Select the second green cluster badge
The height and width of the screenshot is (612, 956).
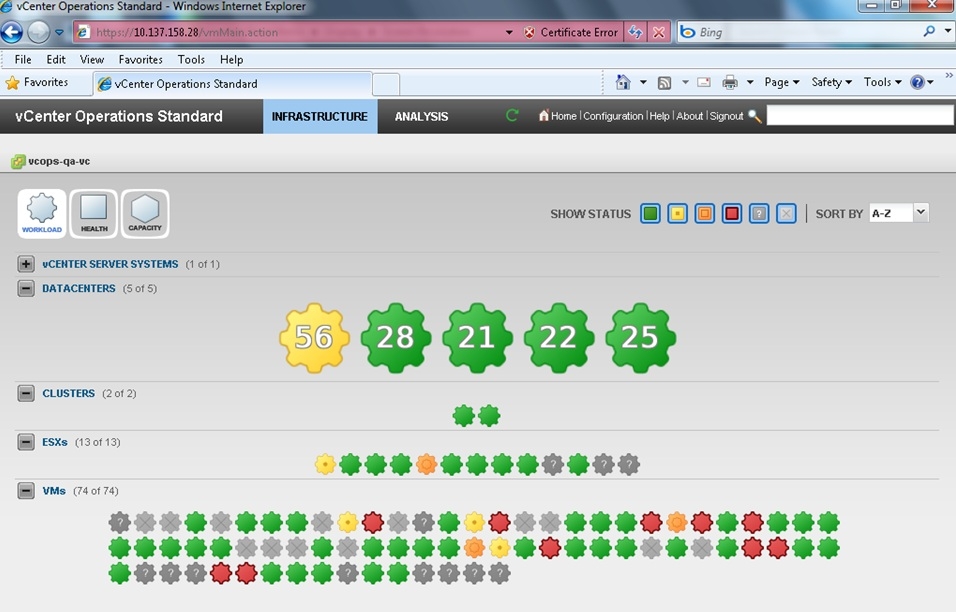489,416
